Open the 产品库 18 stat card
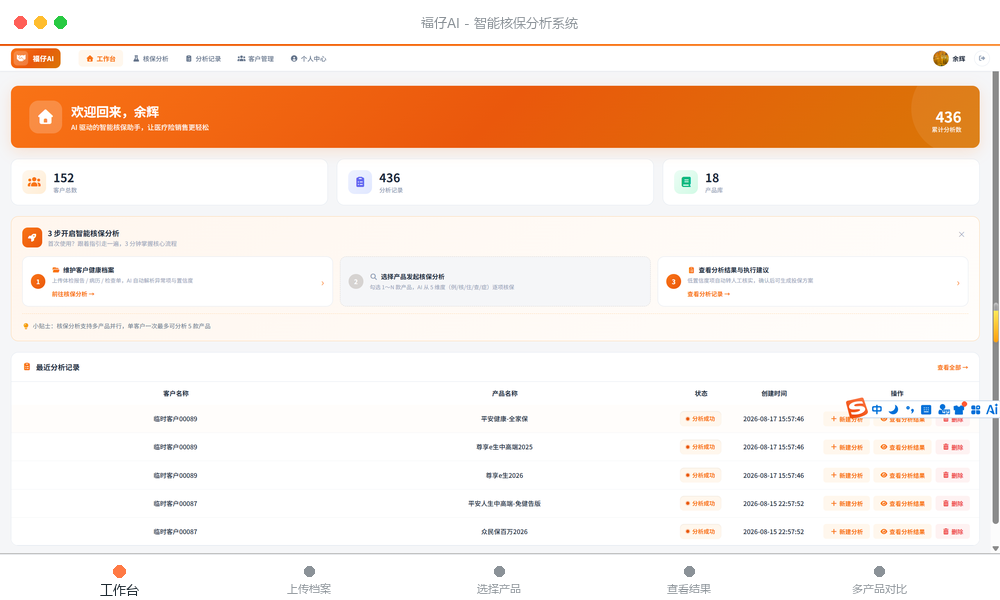Viewport: 1000px width, 600px height. pos(821,182)
